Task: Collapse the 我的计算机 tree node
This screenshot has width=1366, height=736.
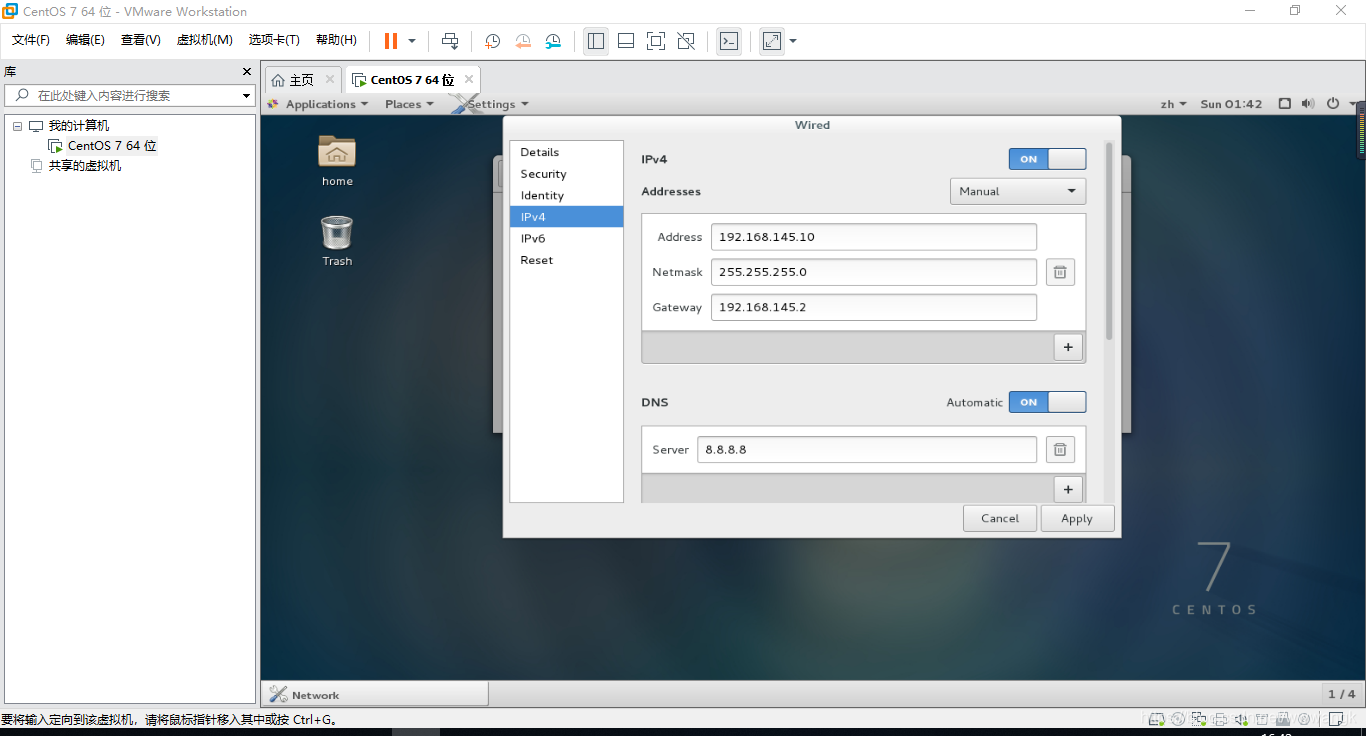Action: tap(17, 126)
